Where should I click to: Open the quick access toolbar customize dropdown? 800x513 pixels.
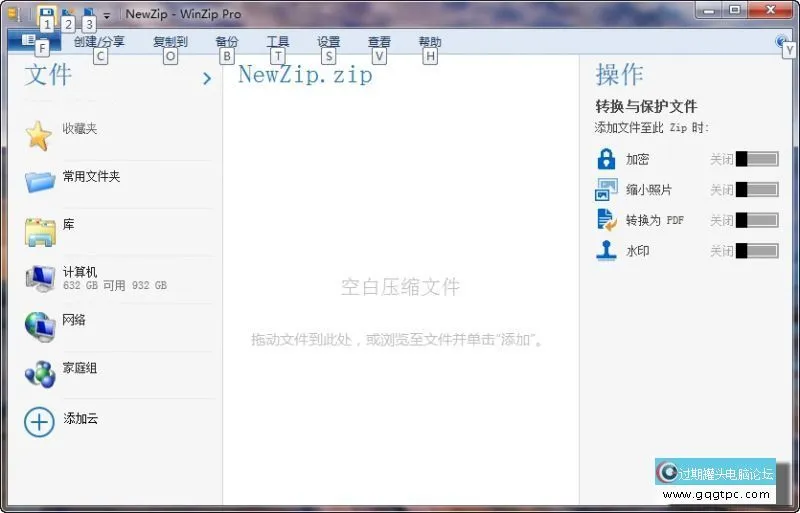pyautogui.click(x=107, y=16)
